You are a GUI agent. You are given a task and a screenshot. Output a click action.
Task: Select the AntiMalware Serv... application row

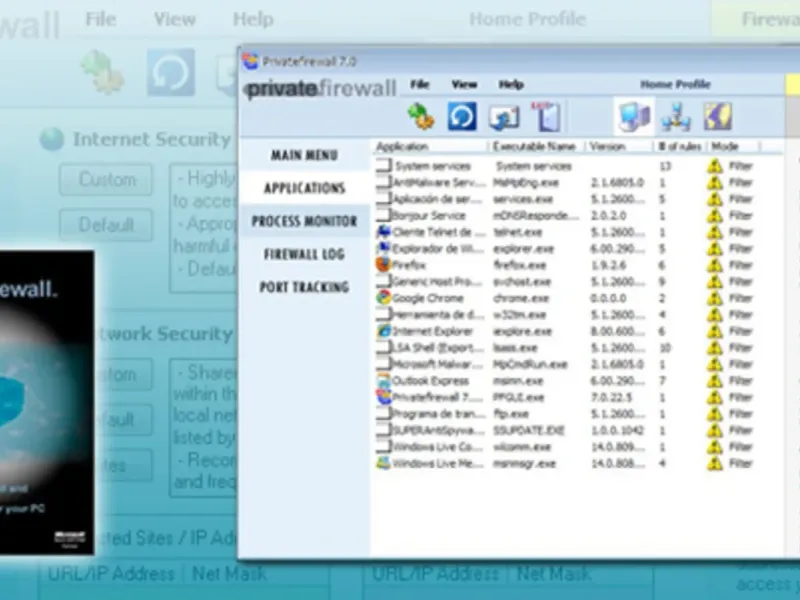tap(566, 182)
